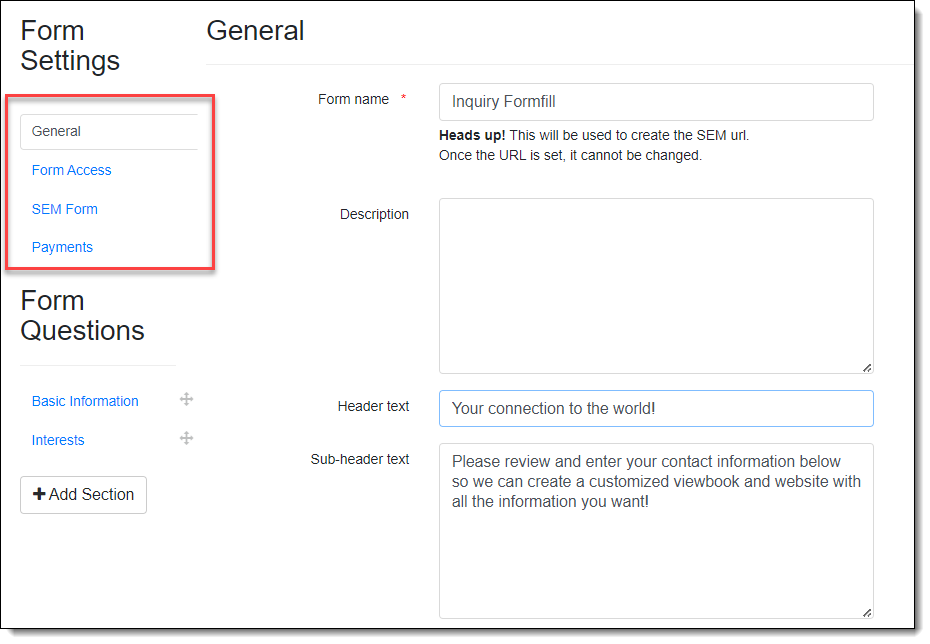Open the Payments settings
Screen dimensions: 930x644
(x=62, y=248)
